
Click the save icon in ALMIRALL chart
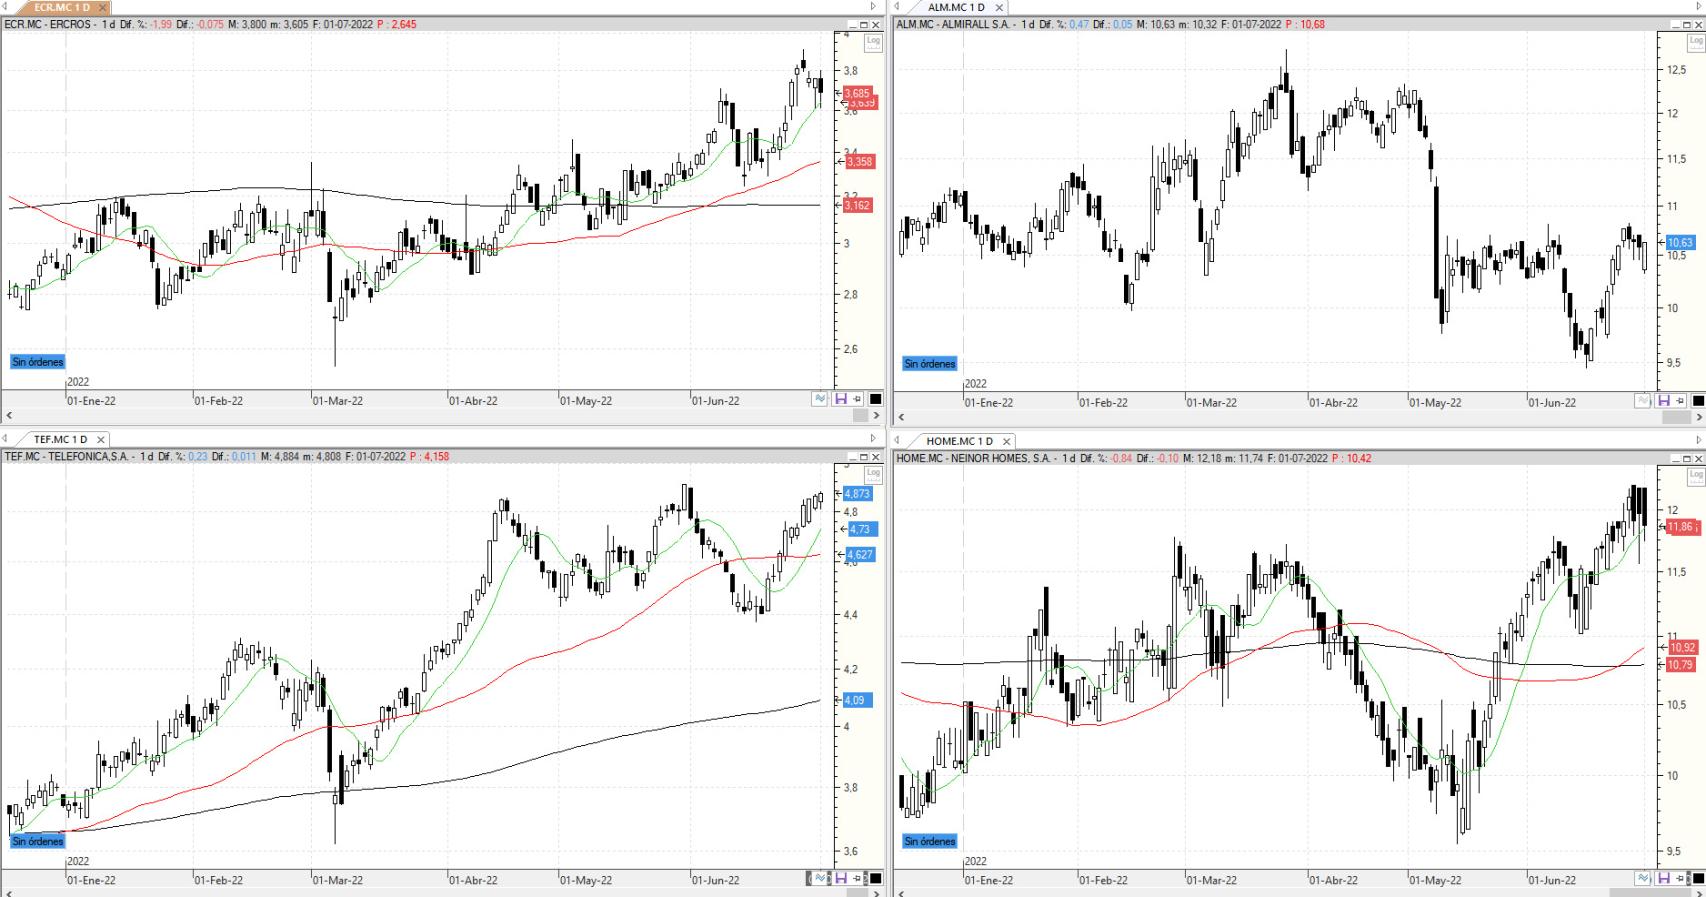[1663, 401]
